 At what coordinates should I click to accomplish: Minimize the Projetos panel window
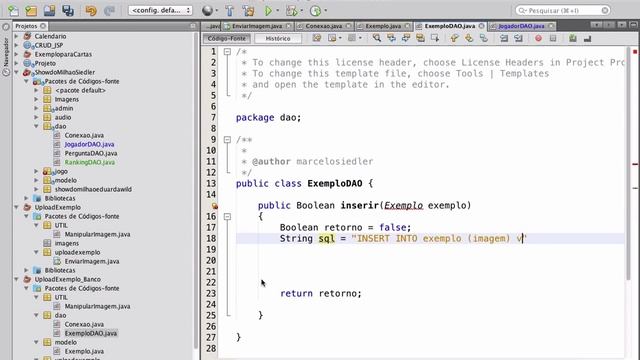coord(193,26)
